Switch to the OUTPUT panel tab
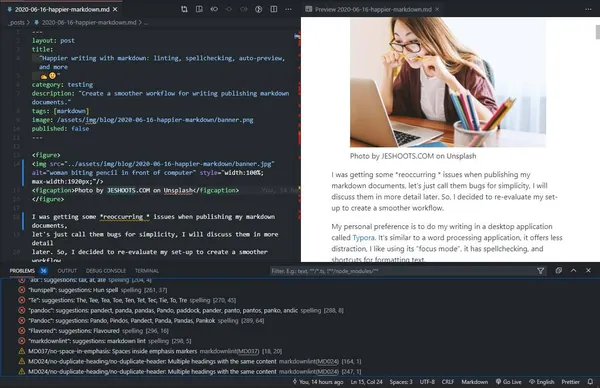This screenshot has height=388, width=600. (67, 271)
